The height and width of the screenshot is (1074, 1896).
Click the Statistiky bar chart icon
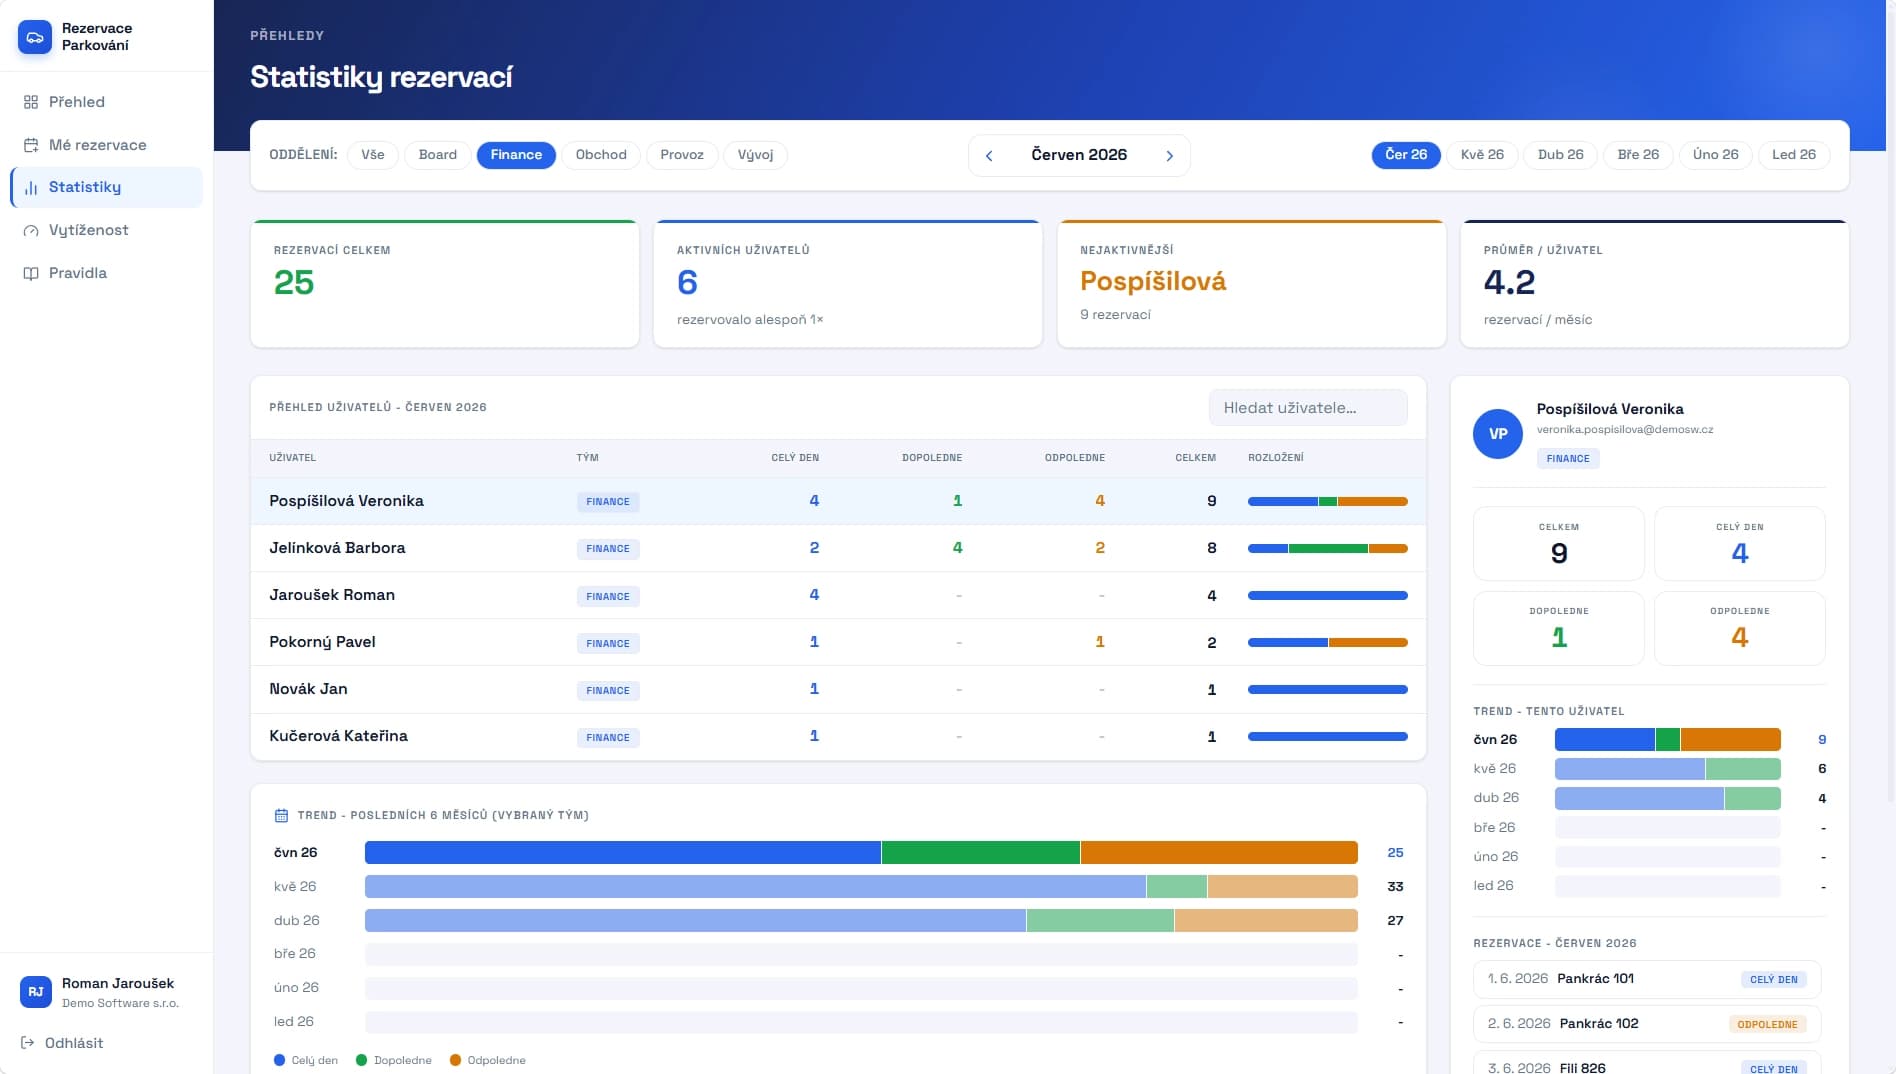point(31,187)
